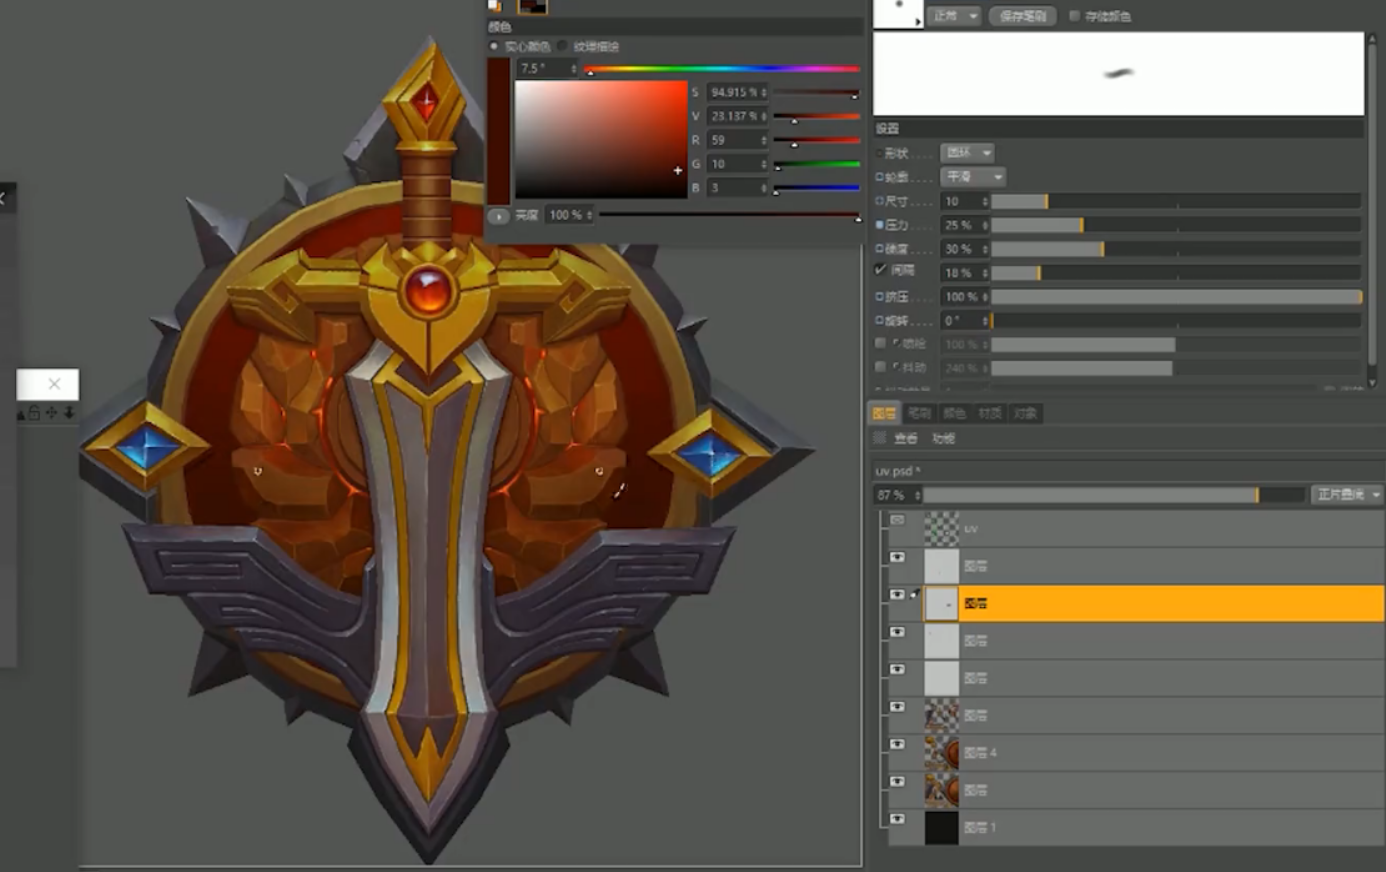
Task: Click the pressure (压力) pen effector icon
Action: coord(879,225)
